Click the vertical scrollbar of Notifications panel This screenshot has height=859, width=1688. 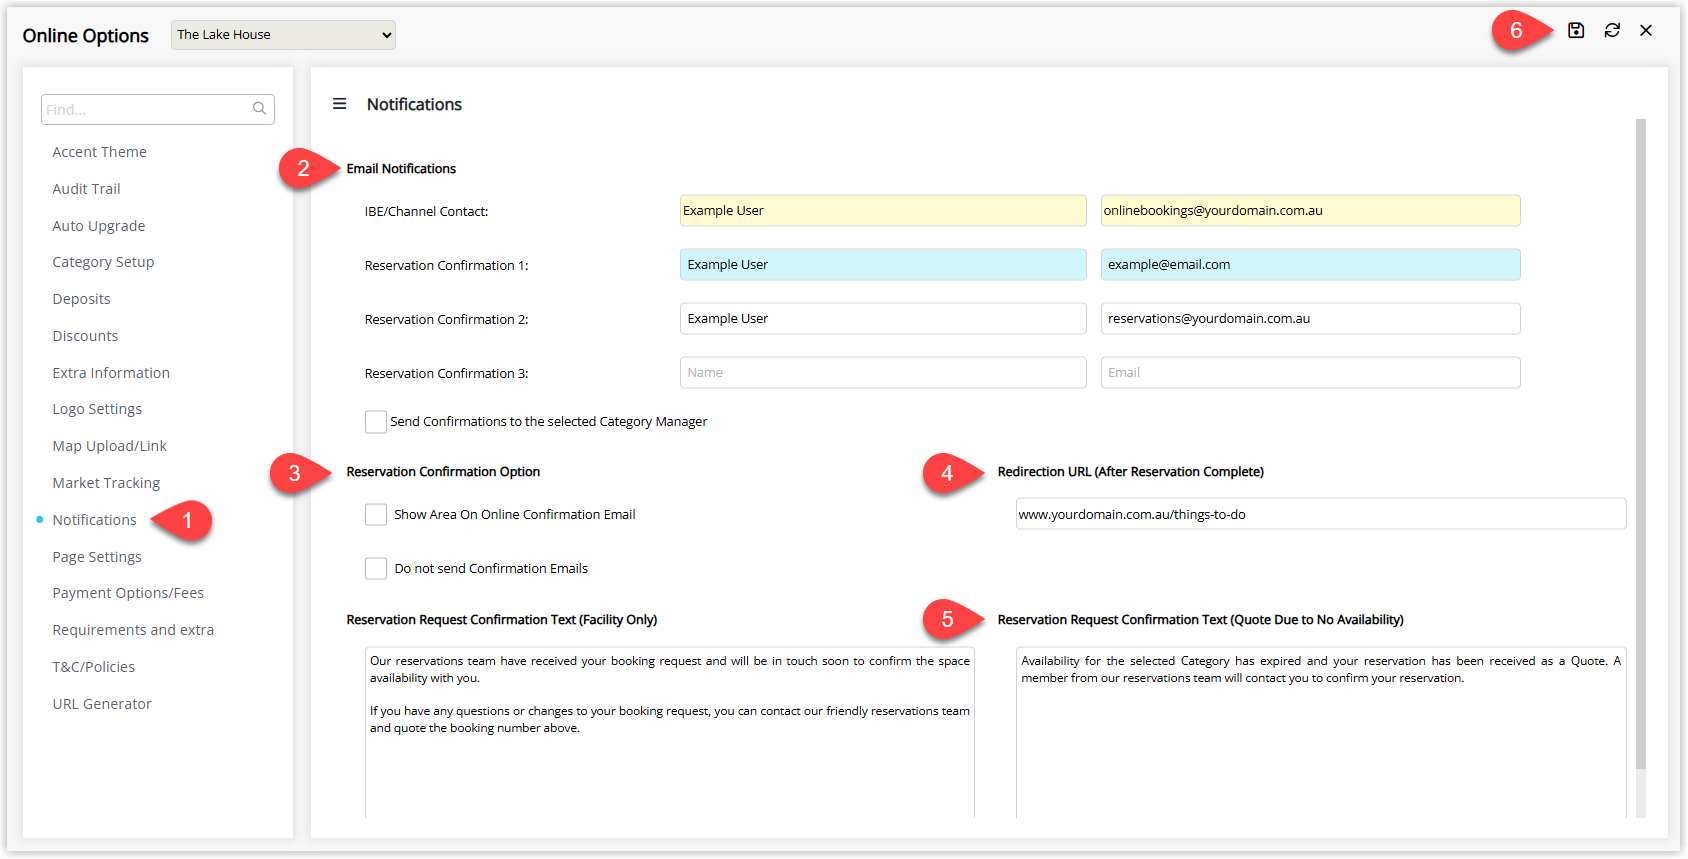[1641, 444]
